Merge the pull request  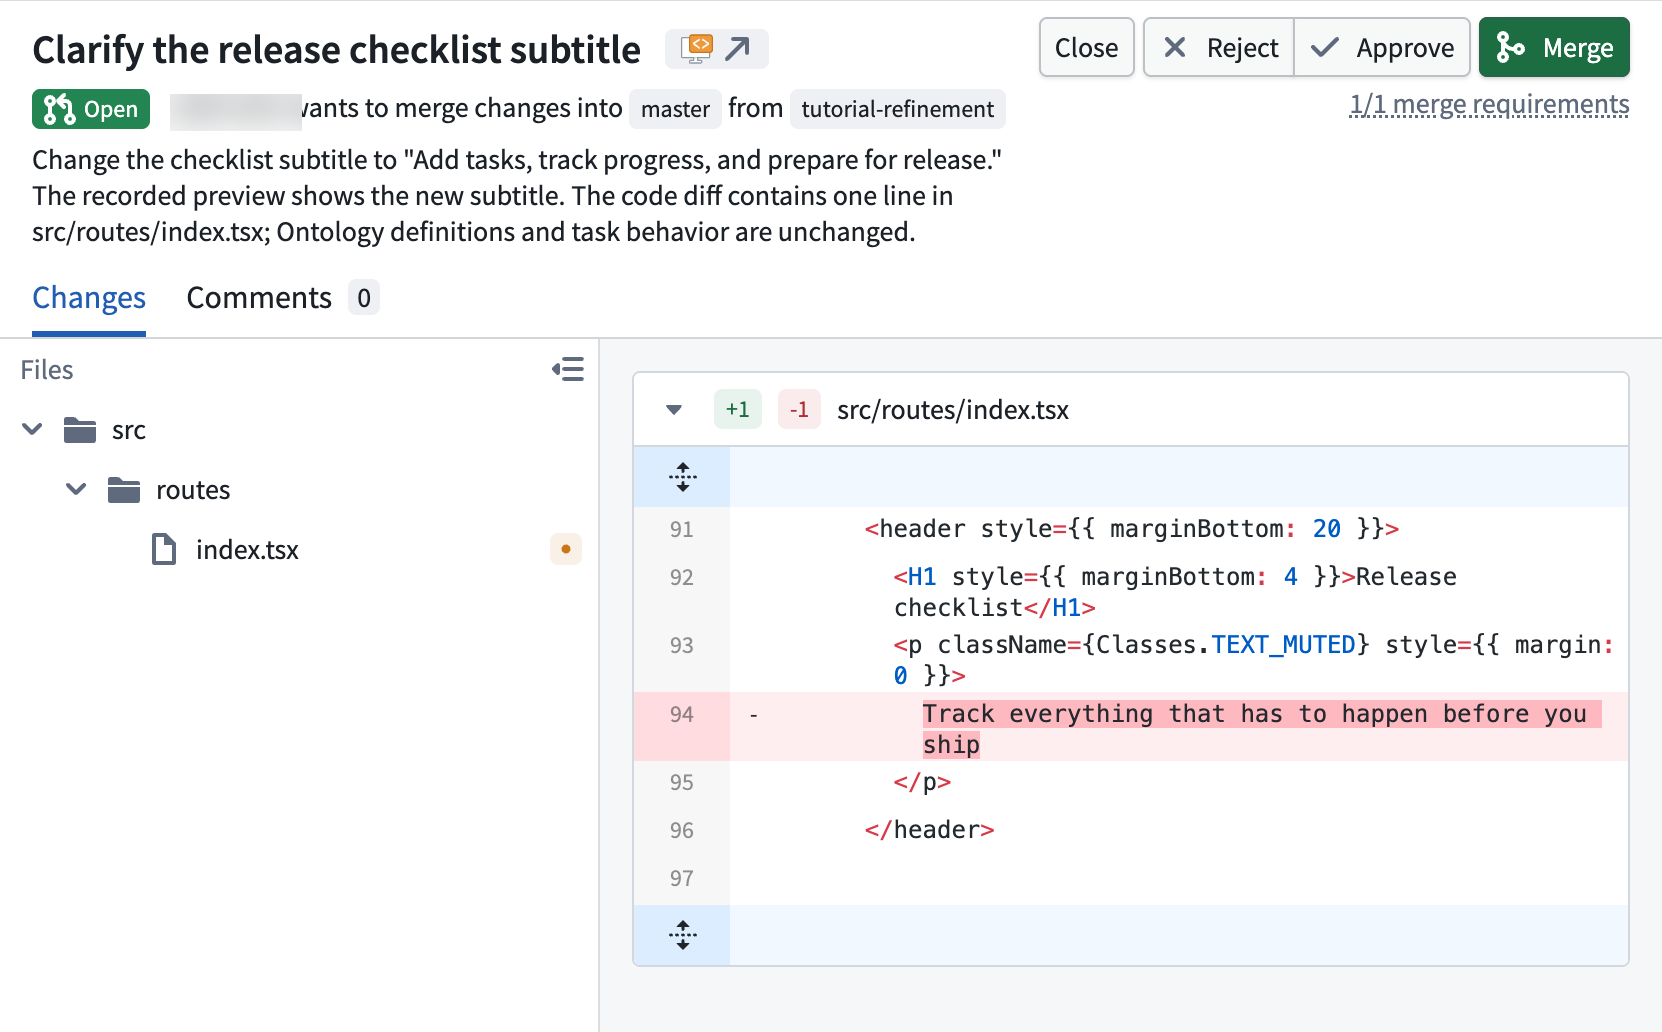pyautogui.click(x=1554, y=47)
